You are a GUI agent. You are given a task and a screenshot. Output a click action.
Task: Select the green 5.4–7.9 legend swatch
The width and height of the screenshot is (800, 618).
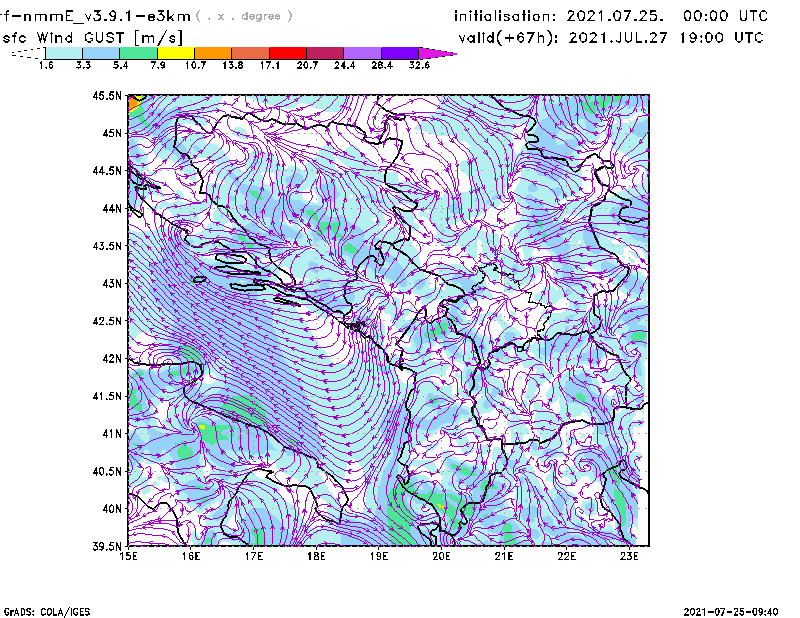(138, 53)
